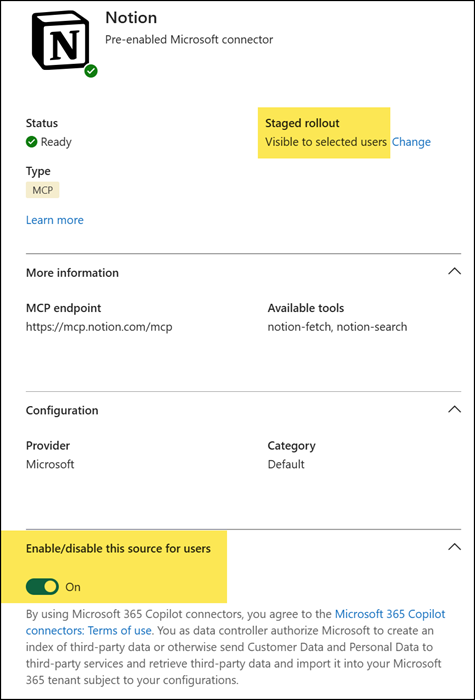Select the https://mcp.notion.com/mcp endpoint URL
475x700 pixels.
[99, 327]
